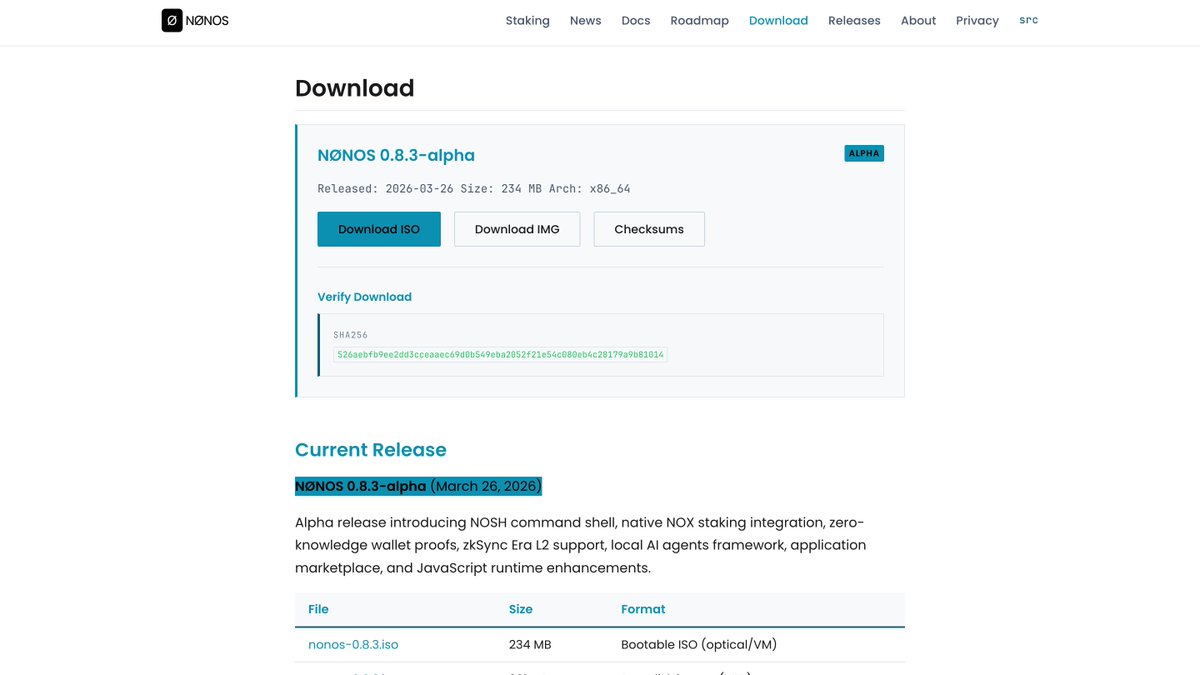1200x675 pixels.
Task: Click the Download ISO button
Action: point(379,229)
